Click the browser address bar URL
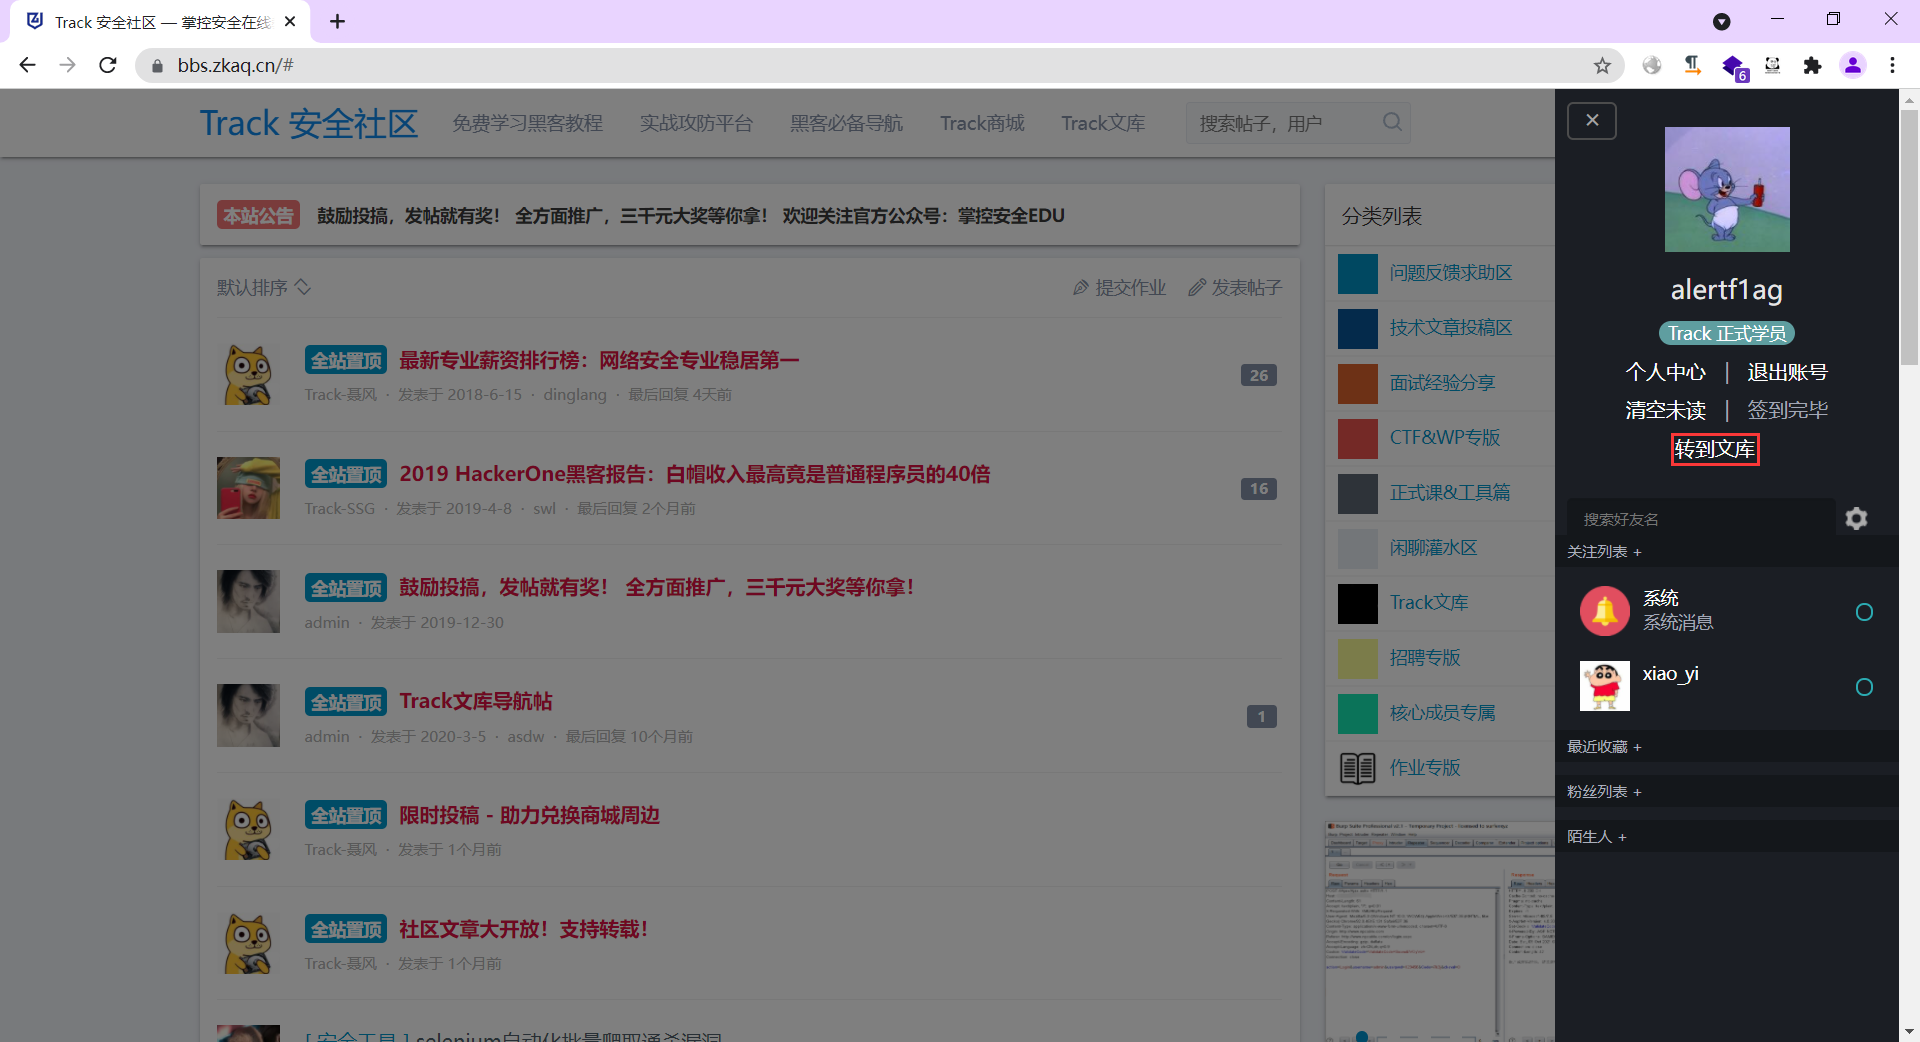Screen dimensions: 1920x1042 click(x=236, y=65)
